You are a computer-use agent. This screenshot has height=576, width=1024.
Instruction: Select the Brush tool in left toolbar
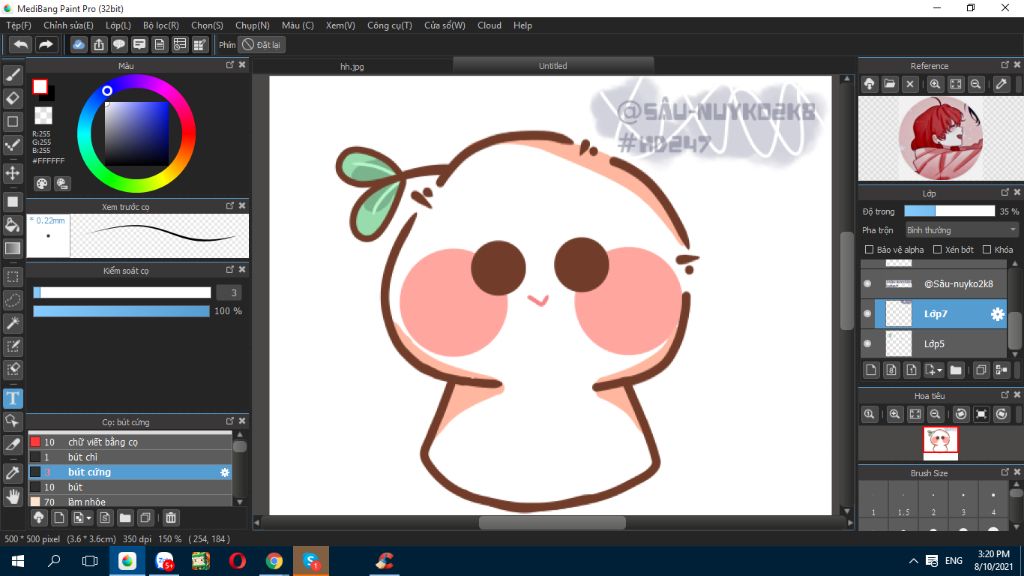tap(12, 75)
